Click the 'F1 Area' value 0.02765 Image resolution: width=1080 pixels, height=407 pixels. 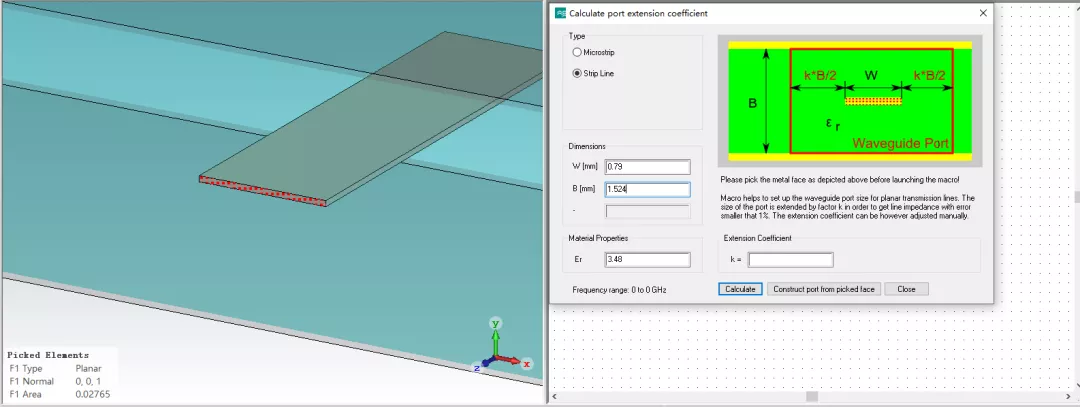(x=92, y=395)
